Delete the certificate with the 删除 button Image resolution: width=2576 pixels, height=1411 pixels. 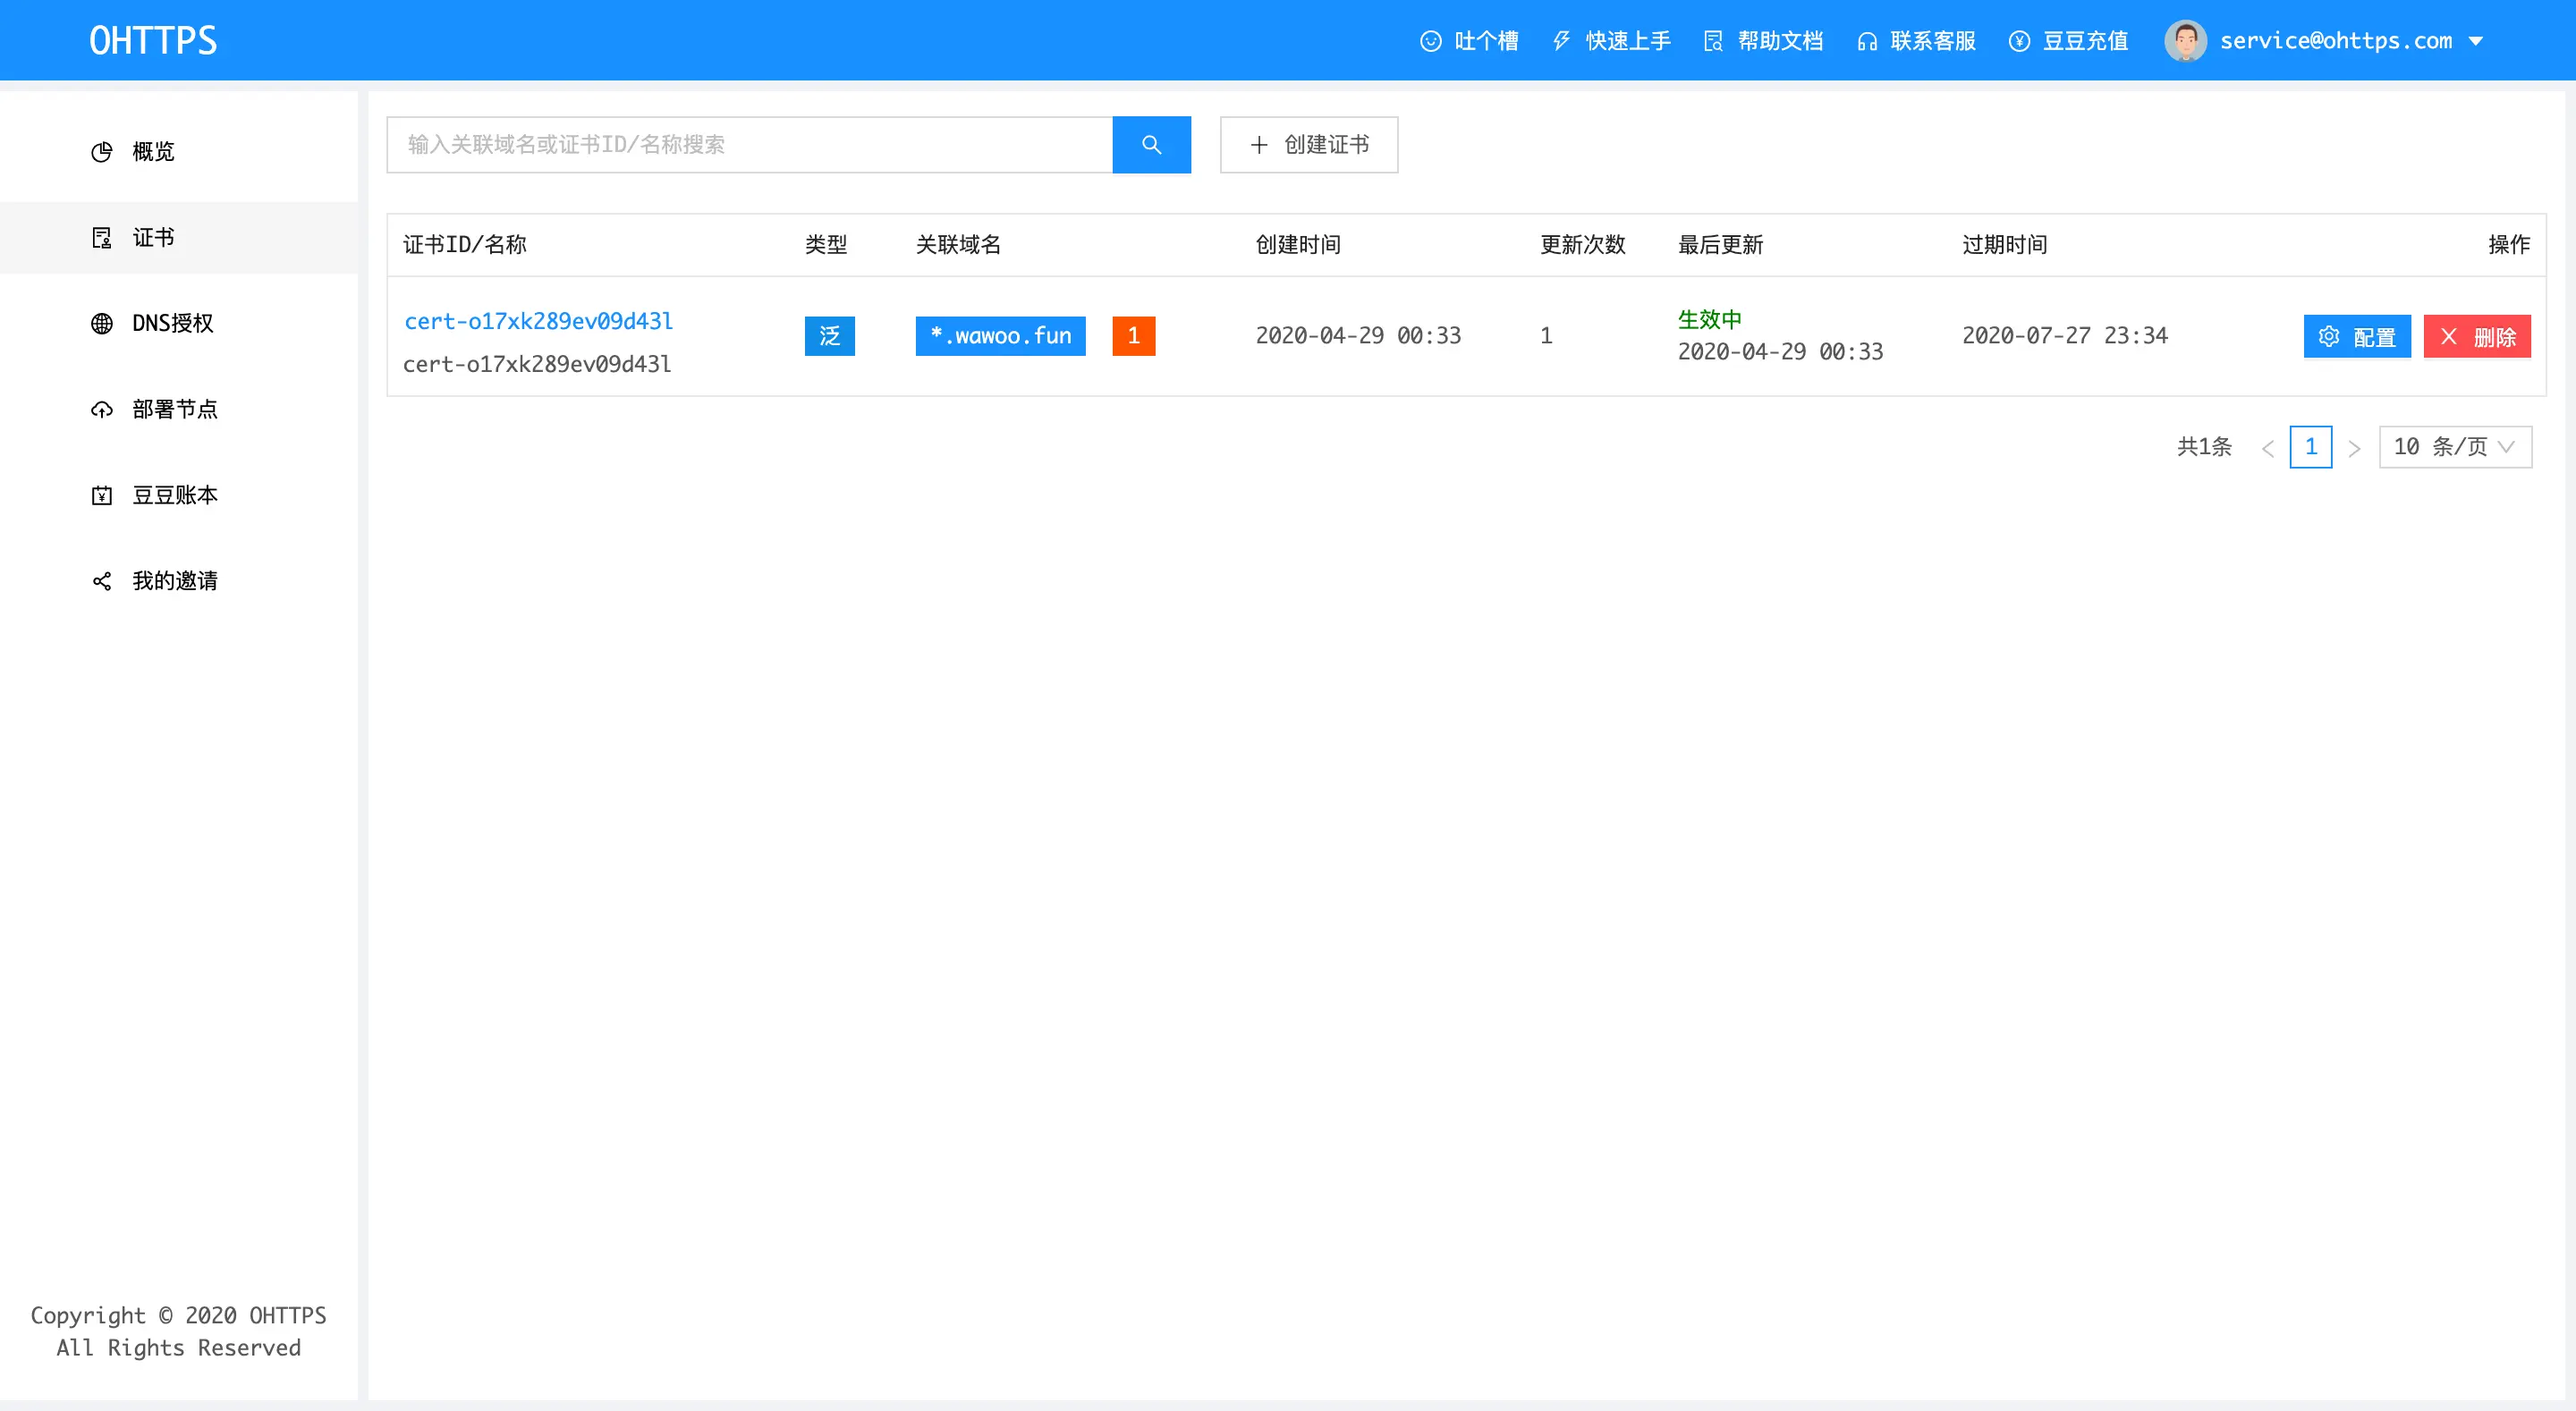(2476, 337)
